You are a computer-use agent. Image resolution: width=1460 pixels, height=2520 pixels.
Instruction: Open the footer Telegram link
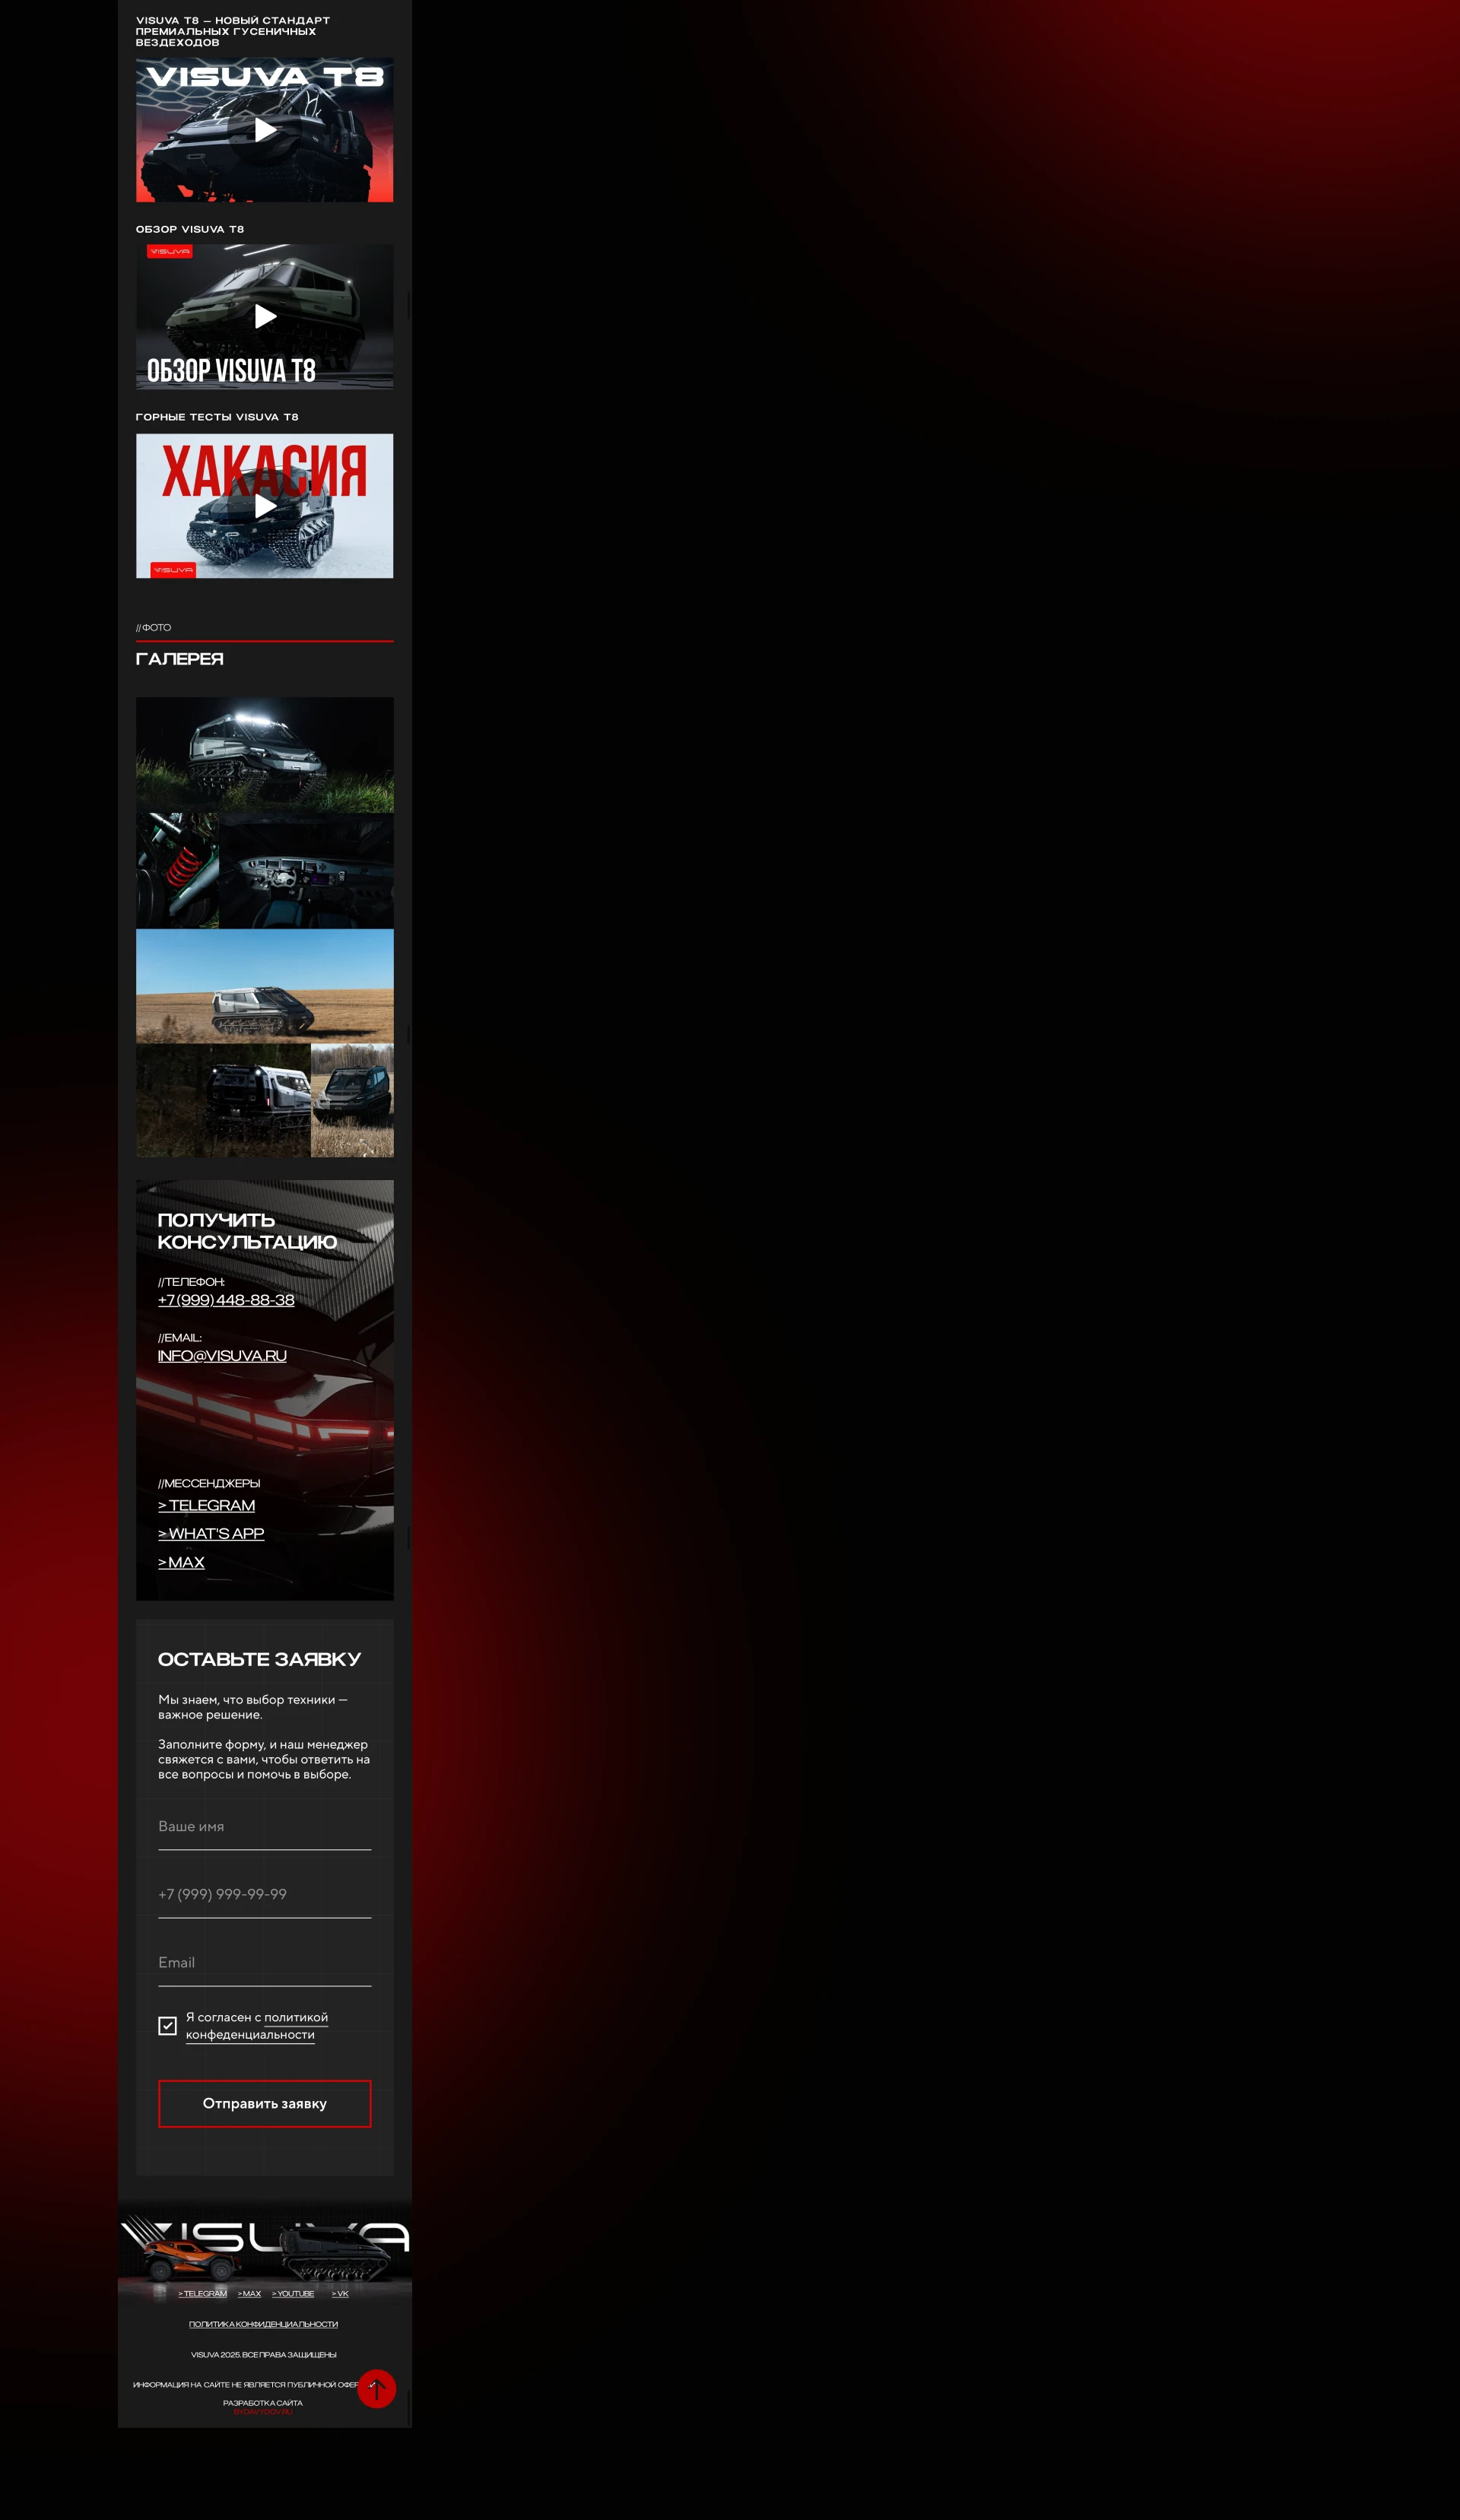tap(203, 2294)
